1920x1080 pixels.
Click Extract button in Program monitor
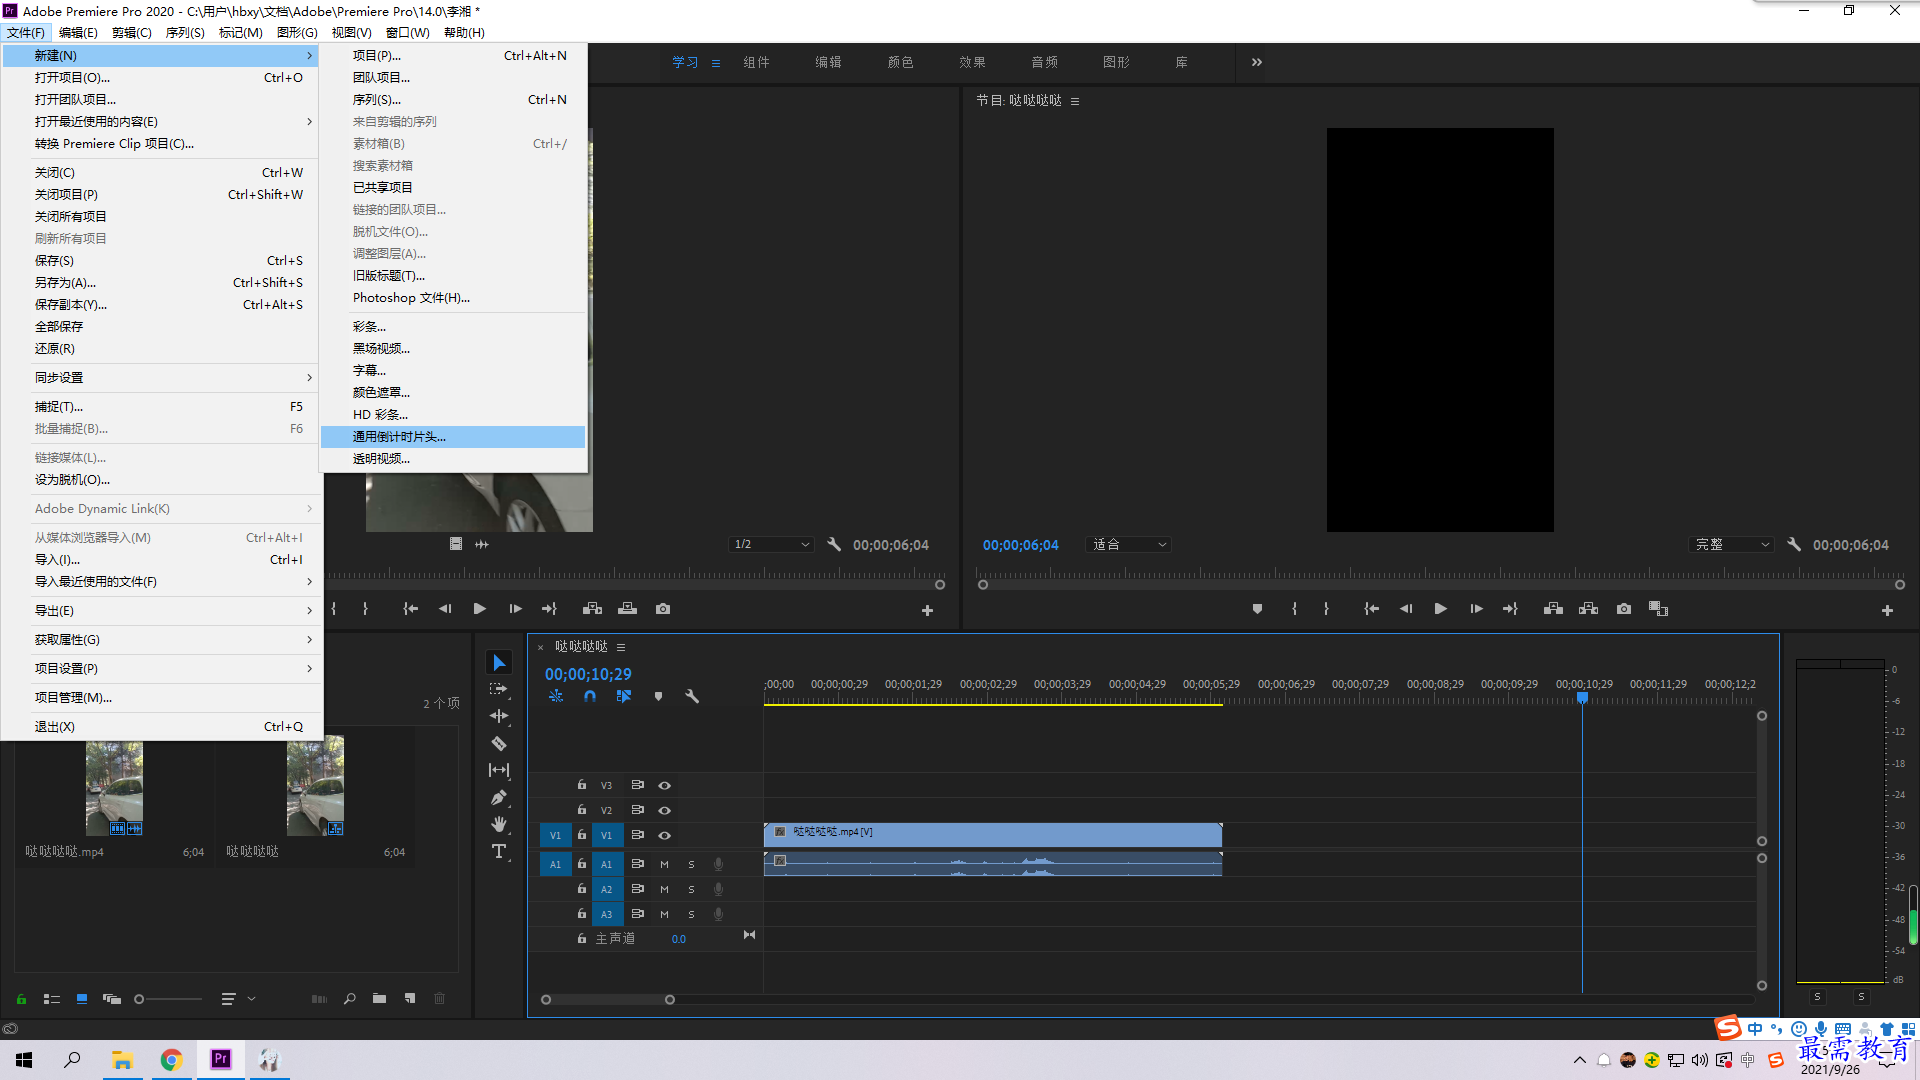tap(1588, 609)
